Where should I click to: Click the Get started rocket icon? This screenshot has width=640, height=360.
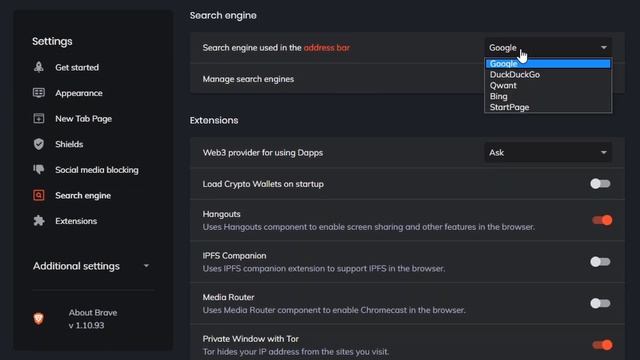pyautogui.click(x=39, y=67)
